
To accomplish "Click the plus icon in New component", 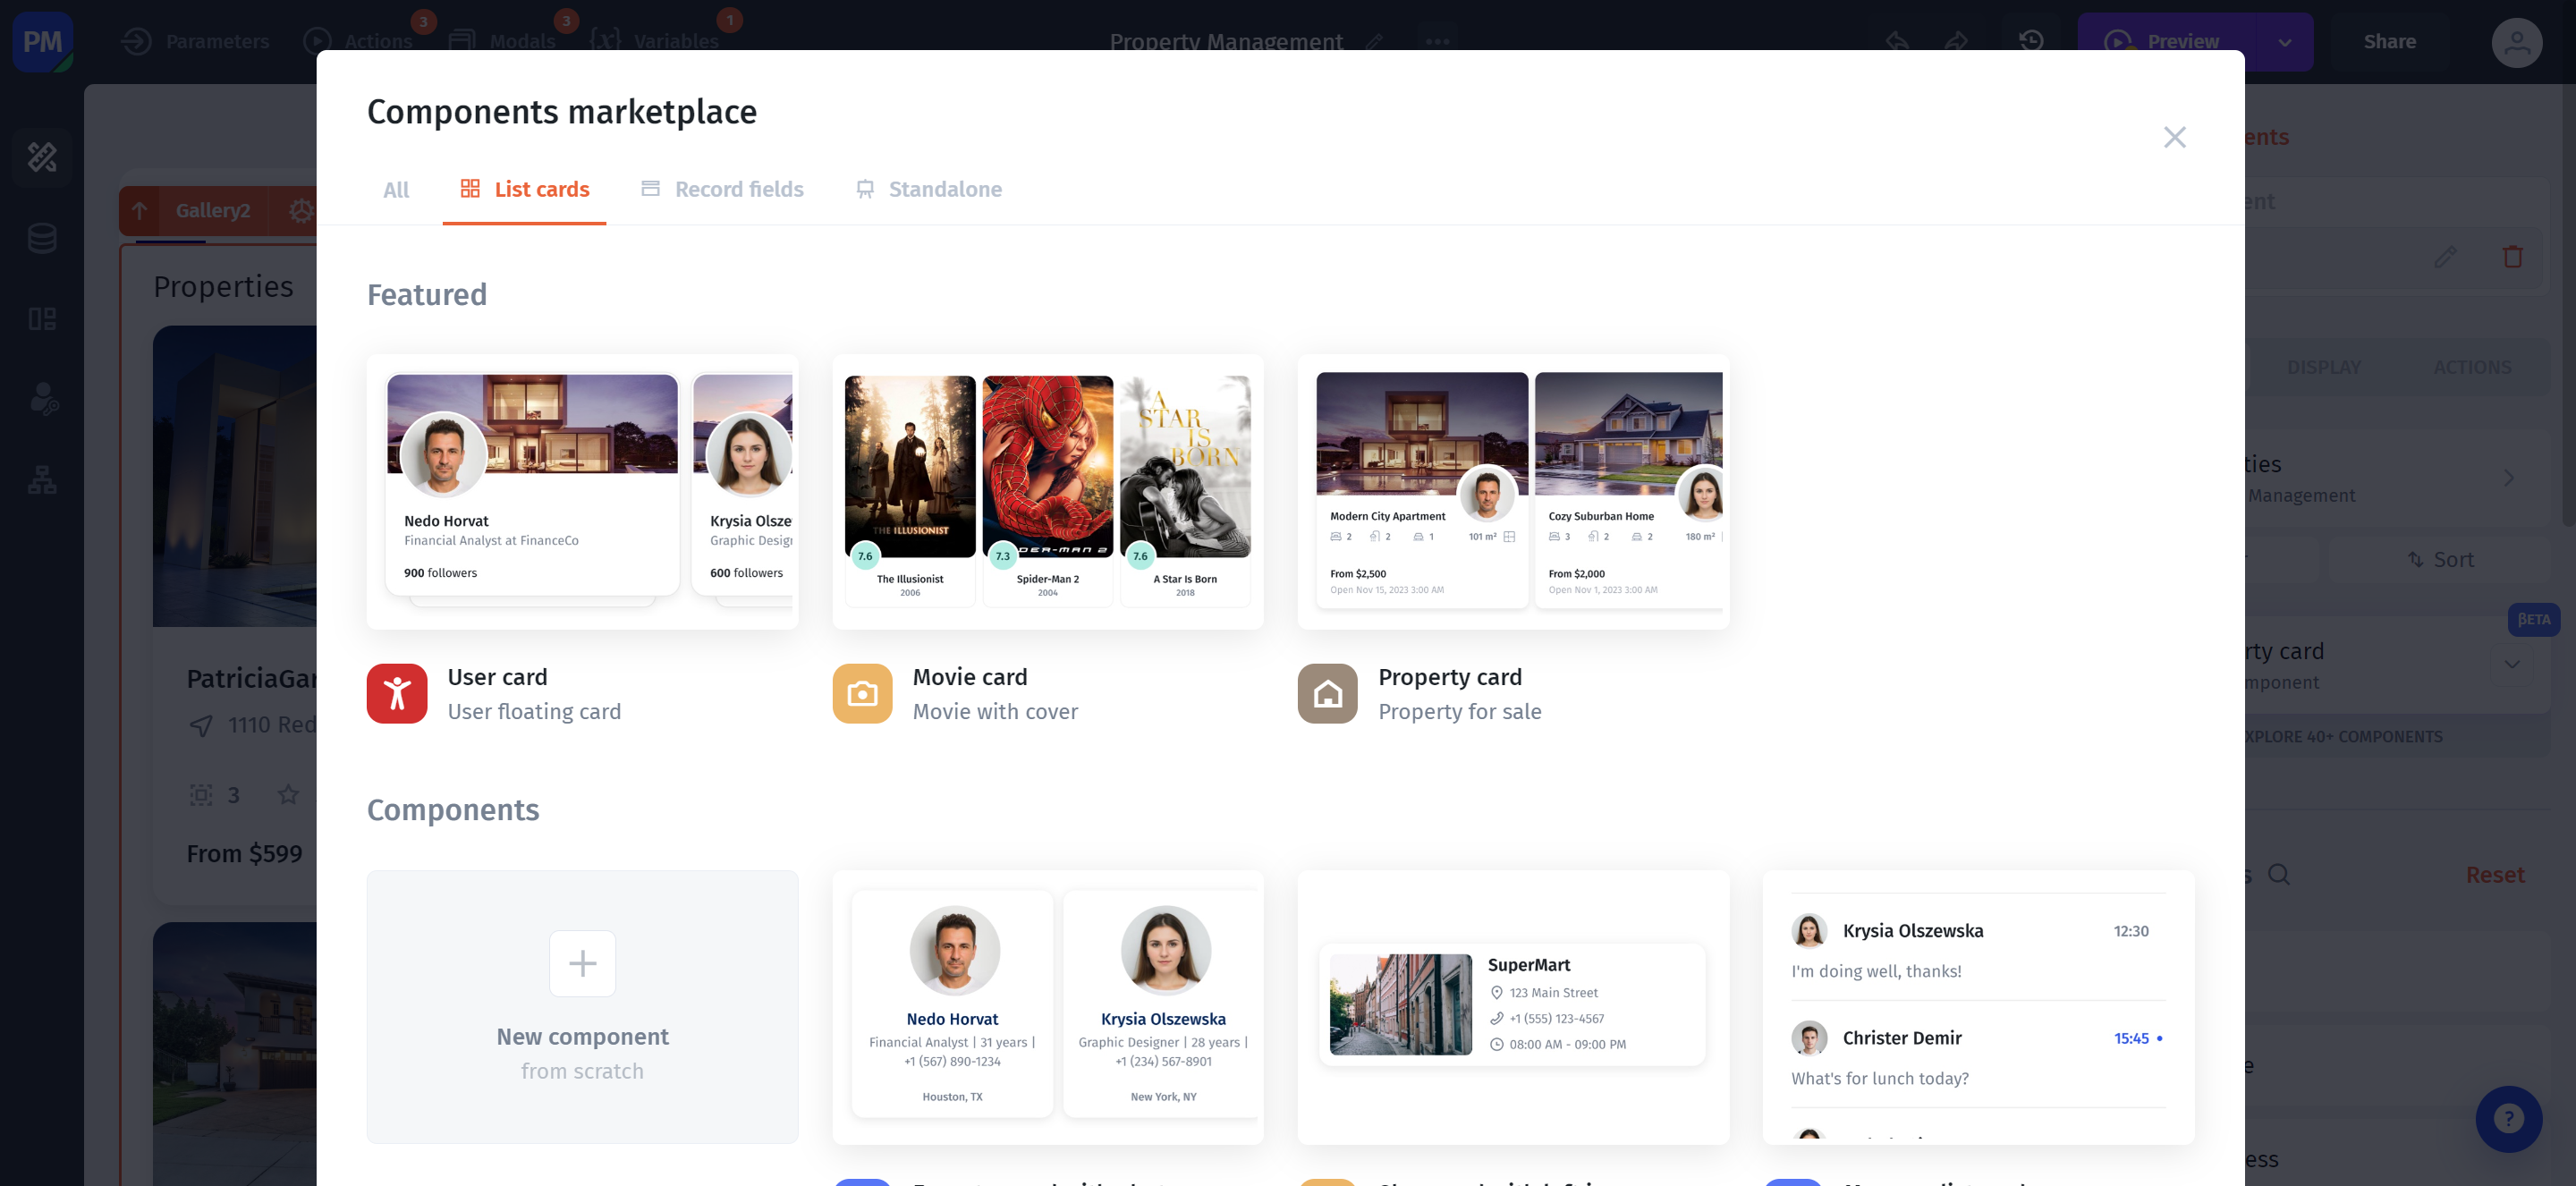I will 582,963.
